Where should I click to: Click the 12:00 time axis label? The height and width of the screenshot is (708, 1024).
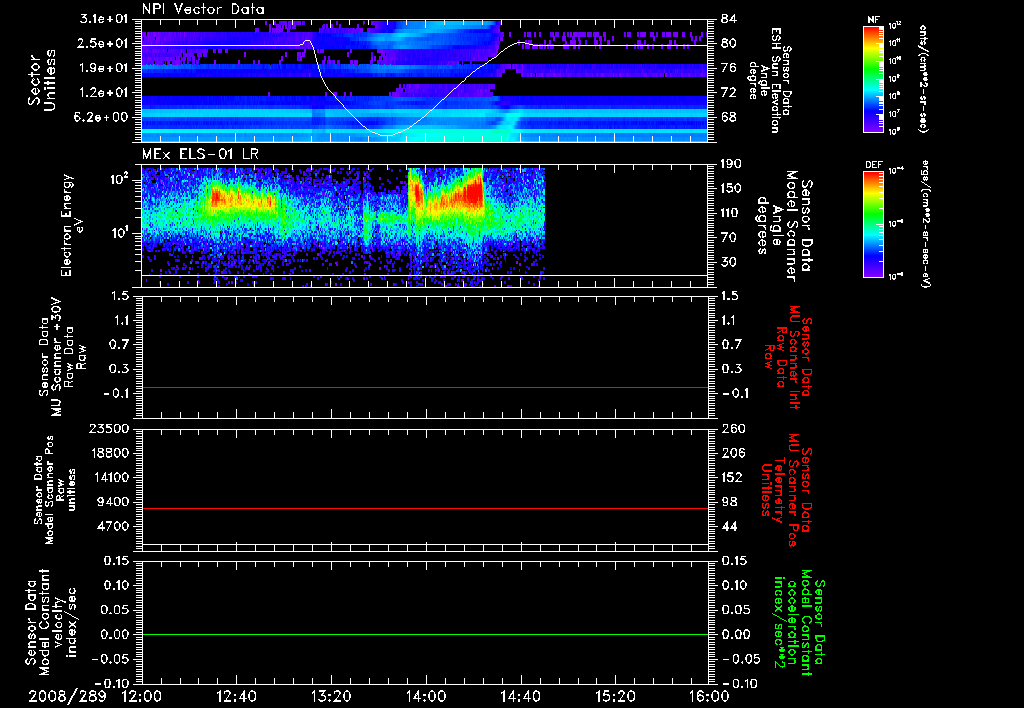(x=142, y=696)
